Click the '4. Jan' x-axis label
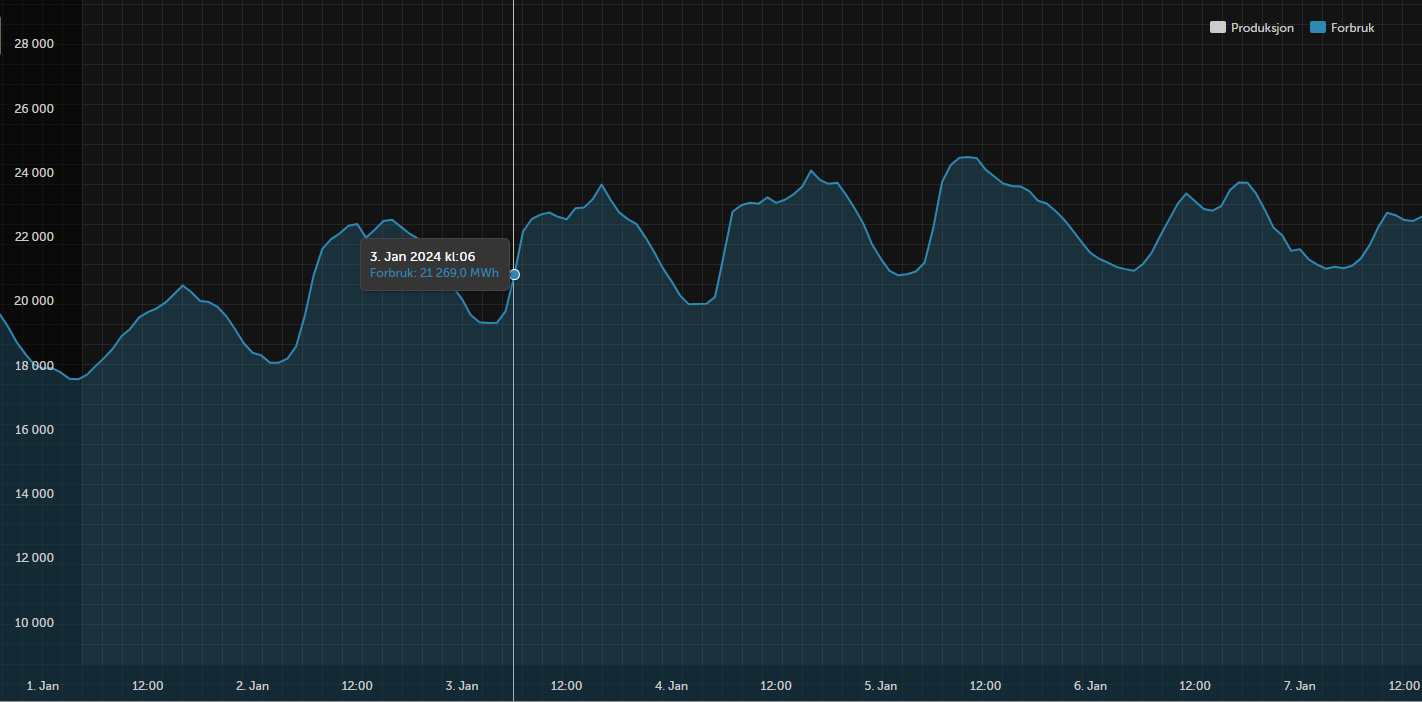Screen dimensions: 1422x702 tap(671, 686)
